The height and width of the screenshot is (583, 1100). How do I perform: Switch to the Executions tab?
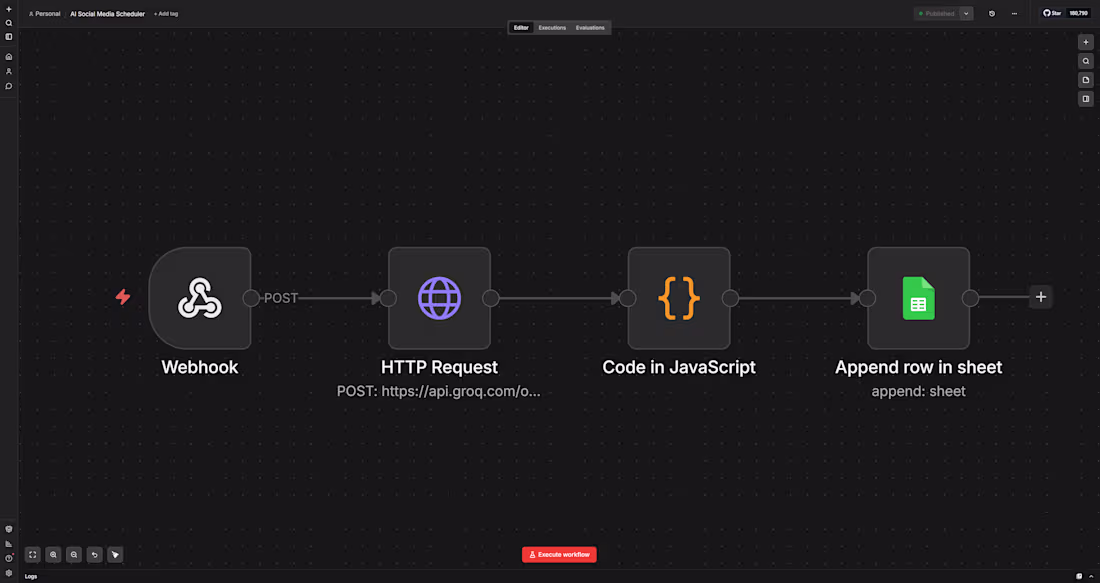pyautogui.click(x=552, y=27)
